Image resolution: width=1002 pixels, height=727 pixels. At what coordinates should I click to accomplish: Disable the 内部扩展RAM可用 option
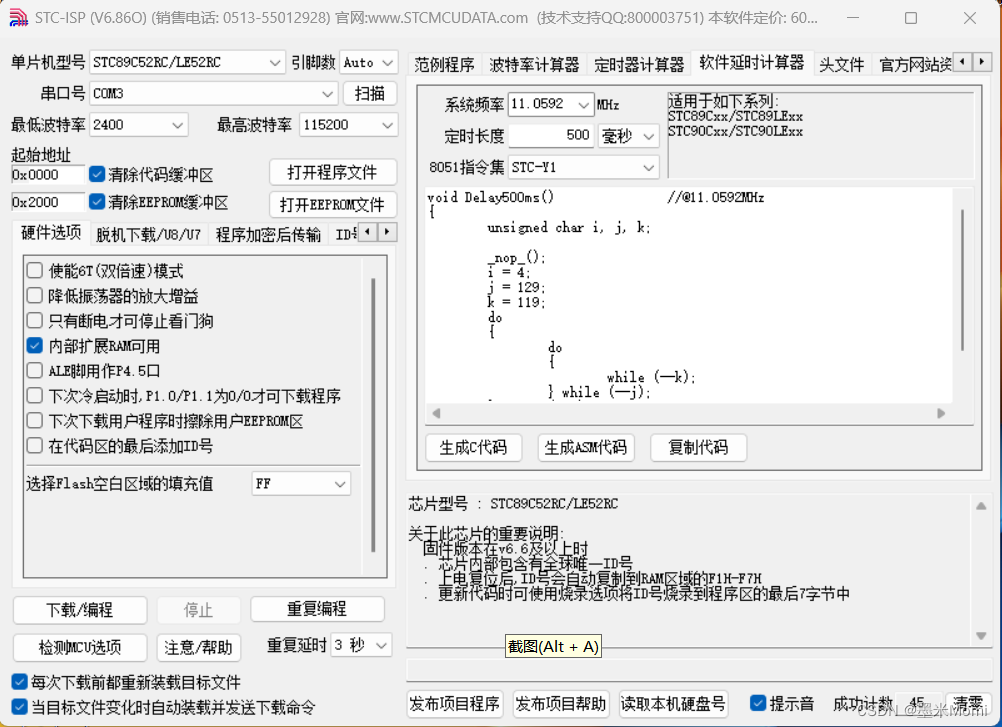[x=35, y=345]
